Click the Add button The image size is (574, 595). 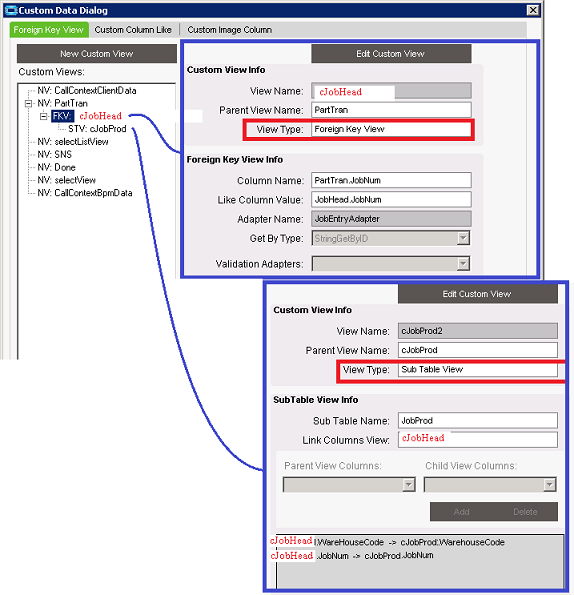461,512
